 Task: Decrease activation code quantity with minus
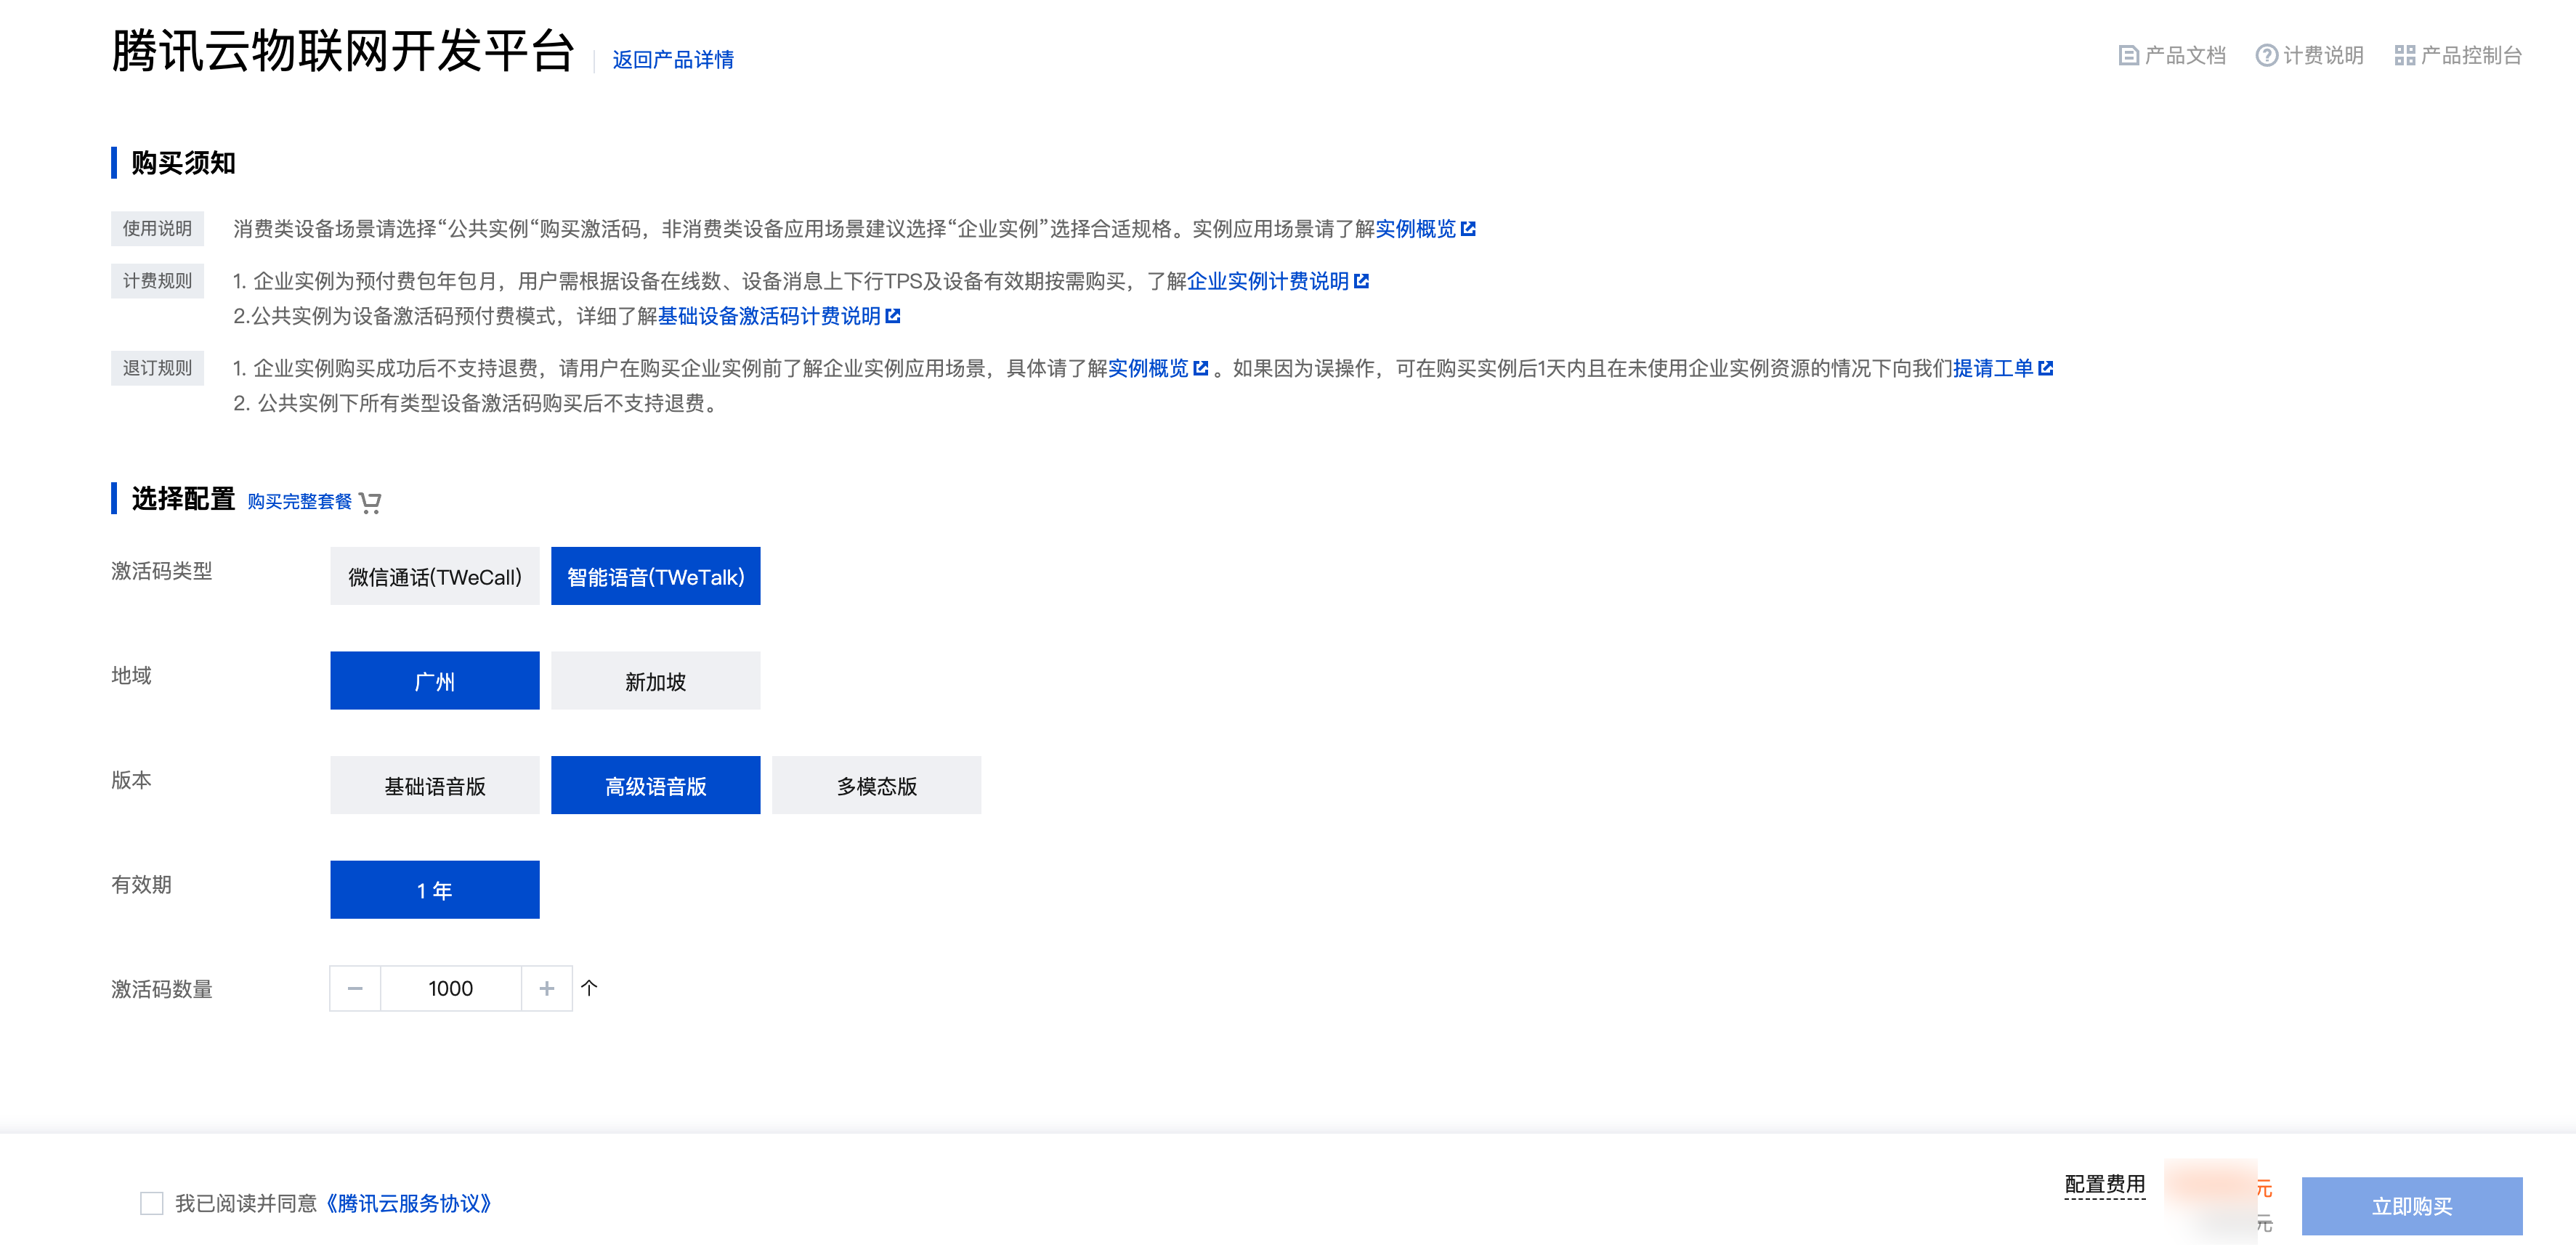click(355, 989)
